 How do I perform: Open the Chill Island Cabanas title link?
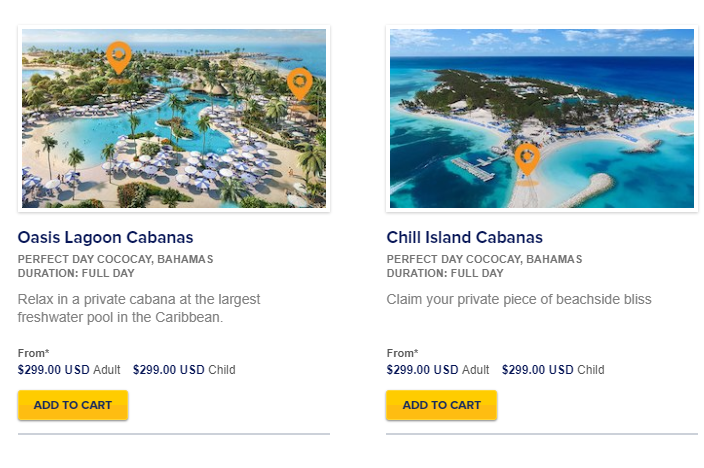pyautogui.click(x=465, y=237)
